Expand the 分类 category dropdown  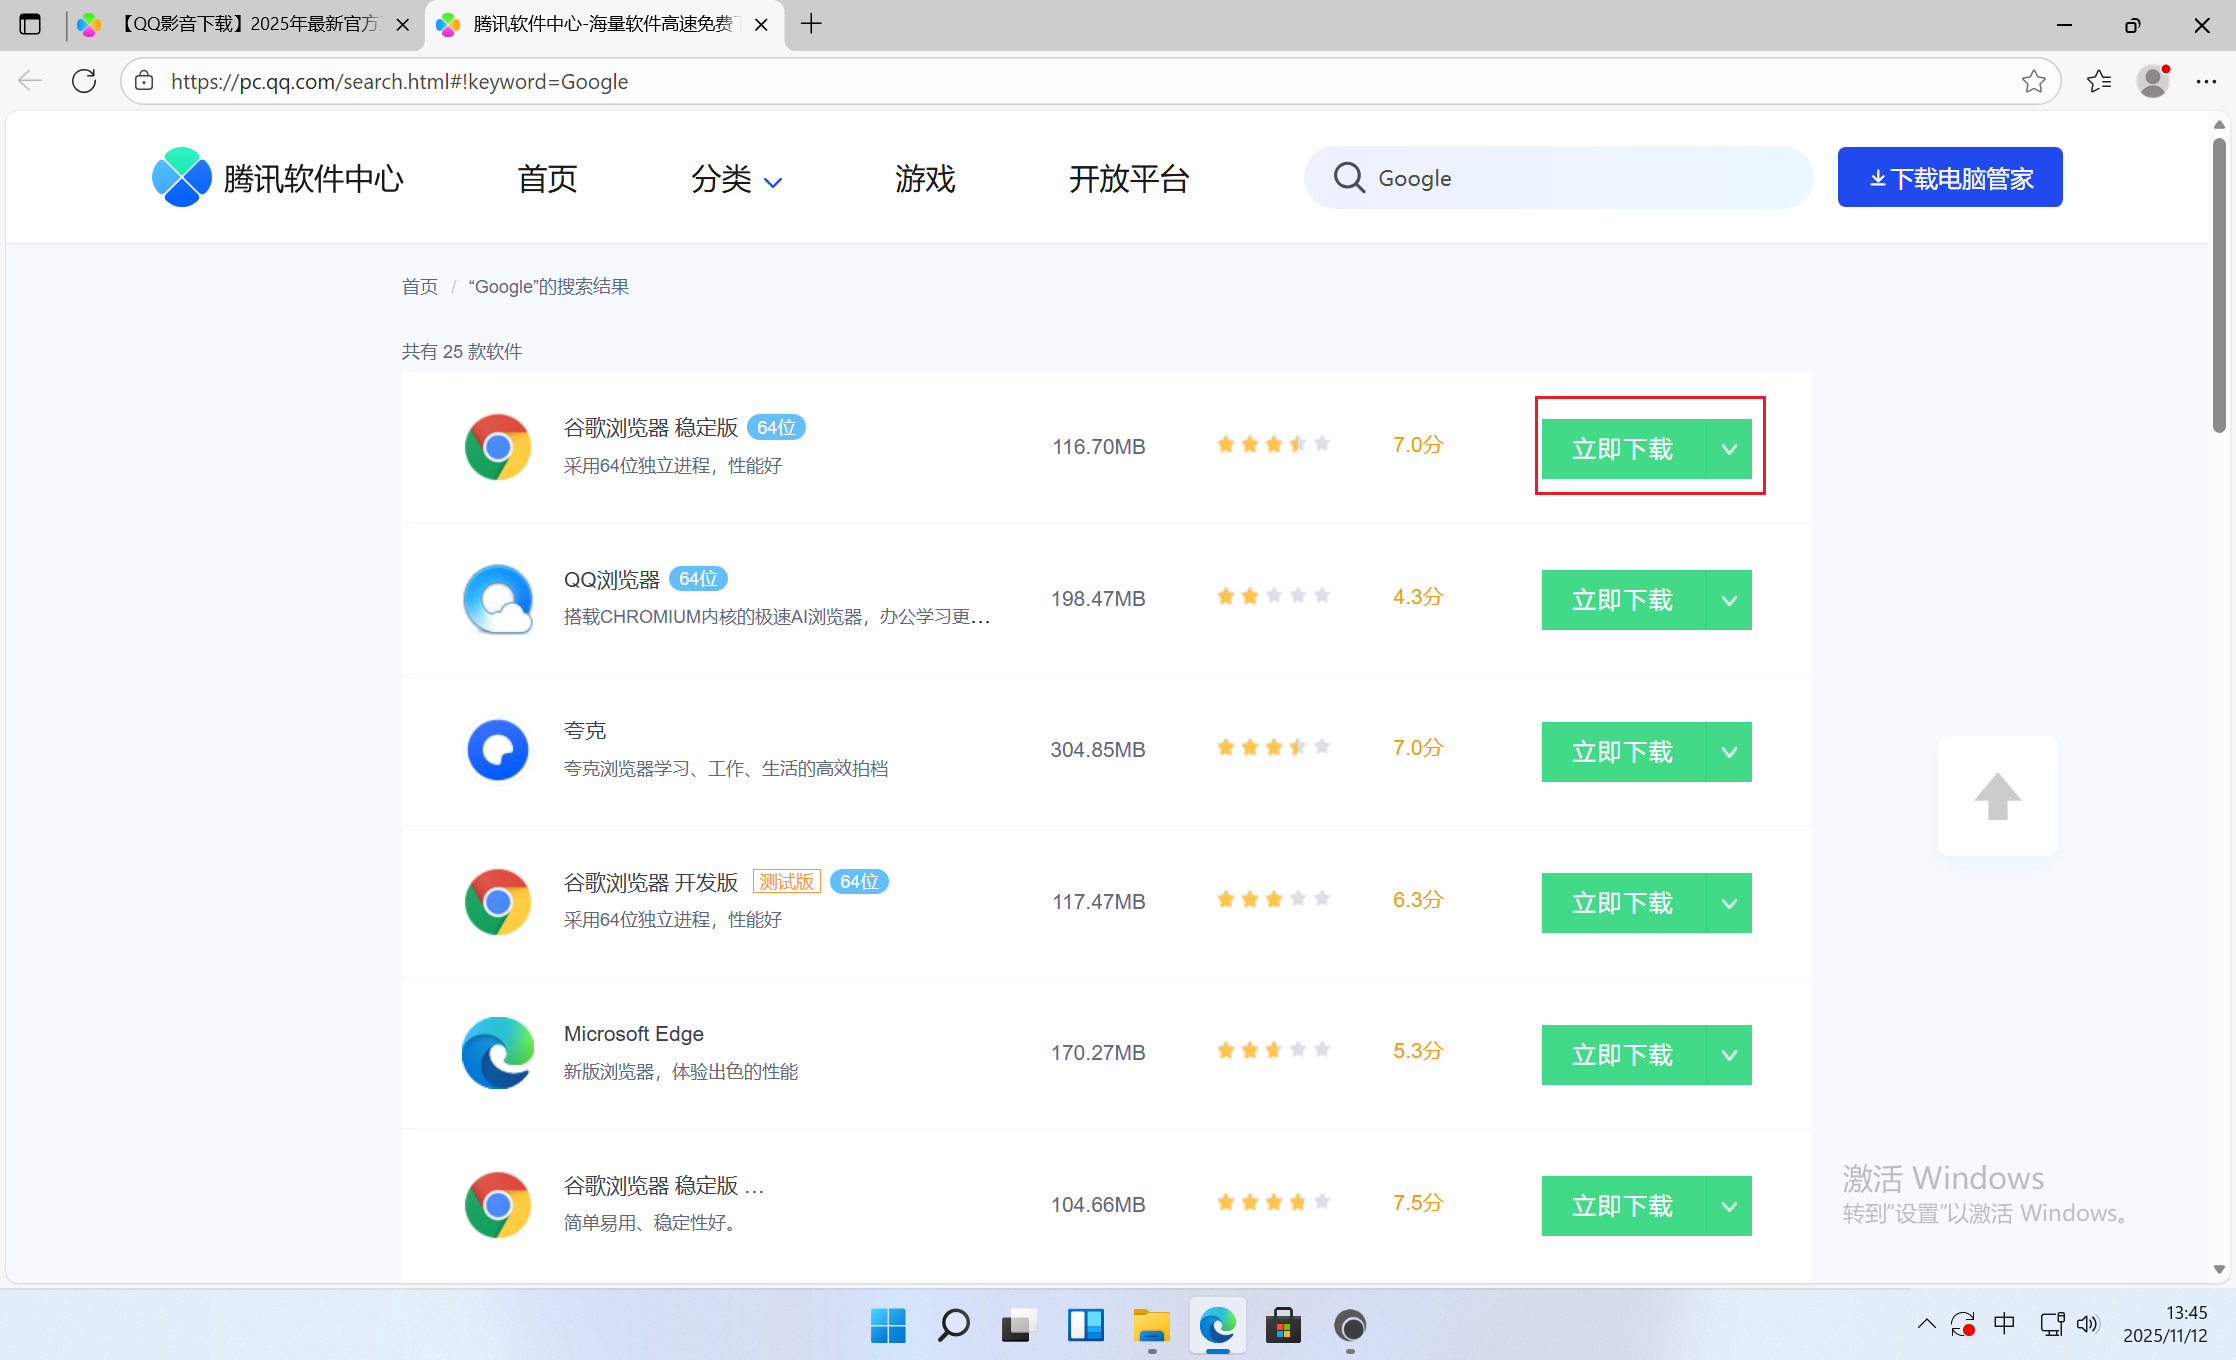[x=736, y=179]
